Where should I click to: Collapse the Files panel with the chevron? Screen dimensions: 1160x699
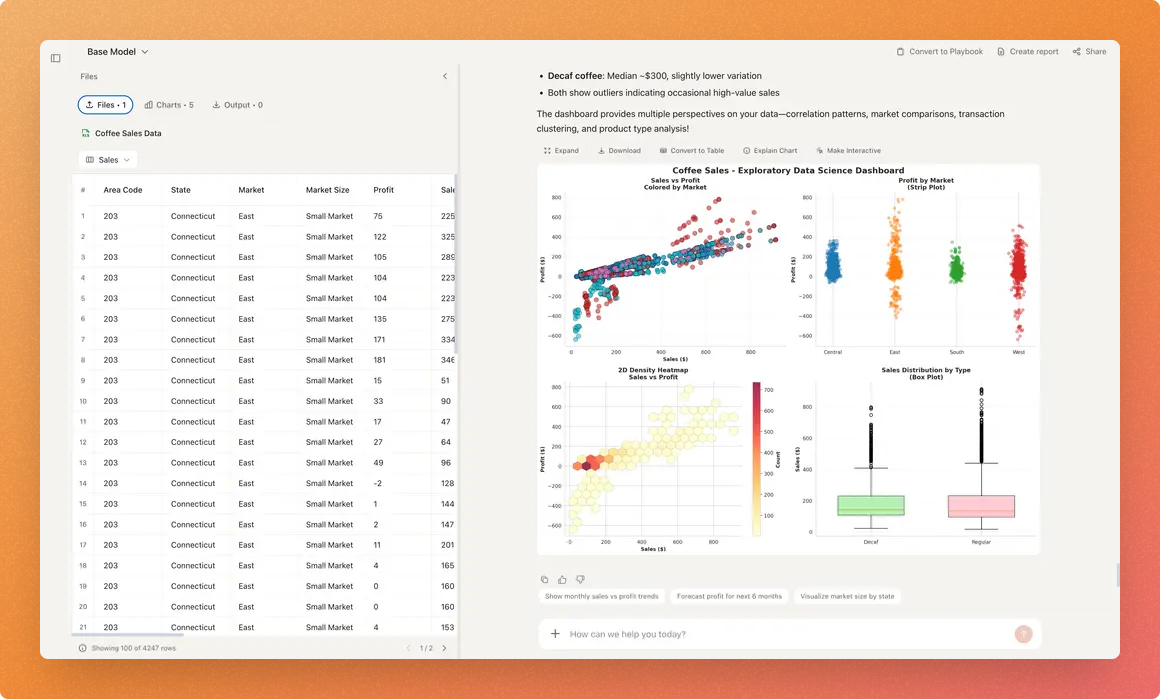445,75
